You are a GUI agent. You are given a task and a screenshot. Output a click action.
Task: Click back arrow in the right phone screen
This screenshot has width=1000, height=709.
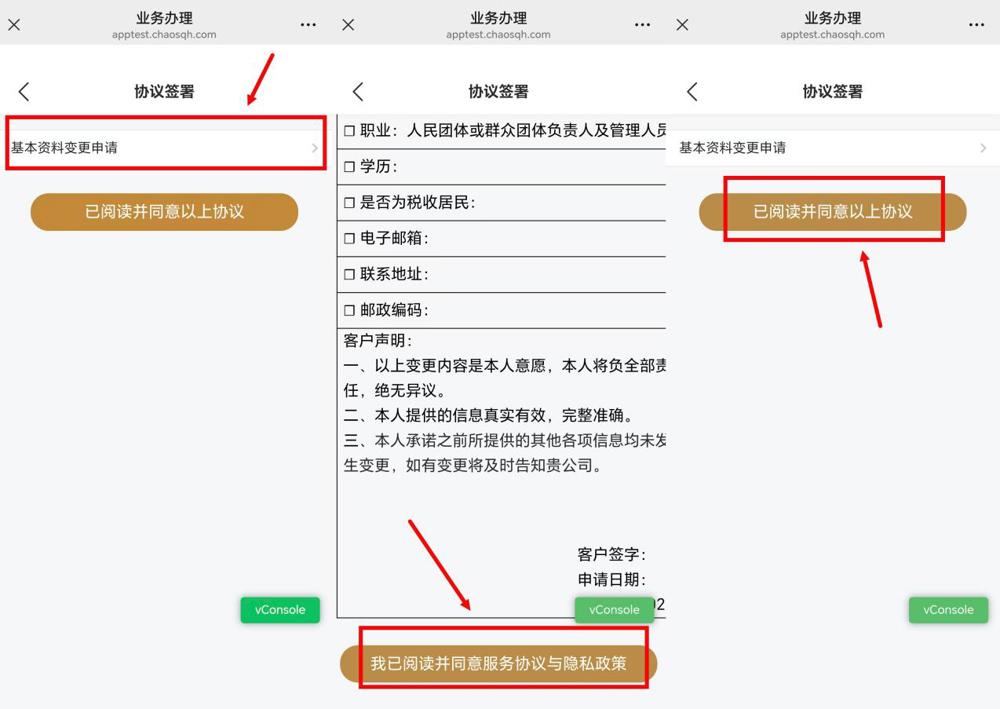click(x=692, y=92)
